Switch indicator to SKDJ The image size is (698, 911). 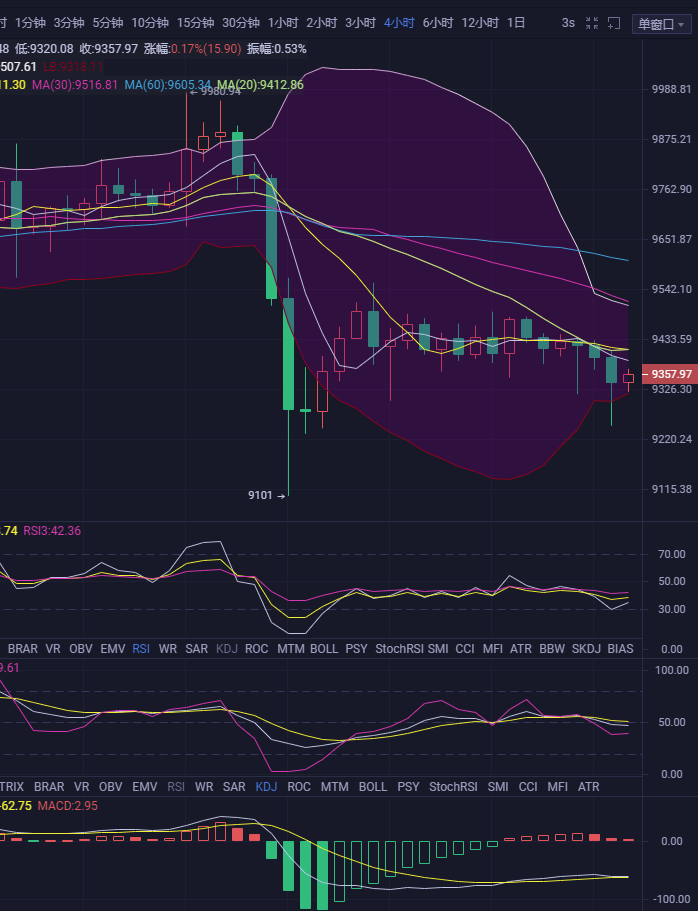pyautogui.click(x=585, y=649)
